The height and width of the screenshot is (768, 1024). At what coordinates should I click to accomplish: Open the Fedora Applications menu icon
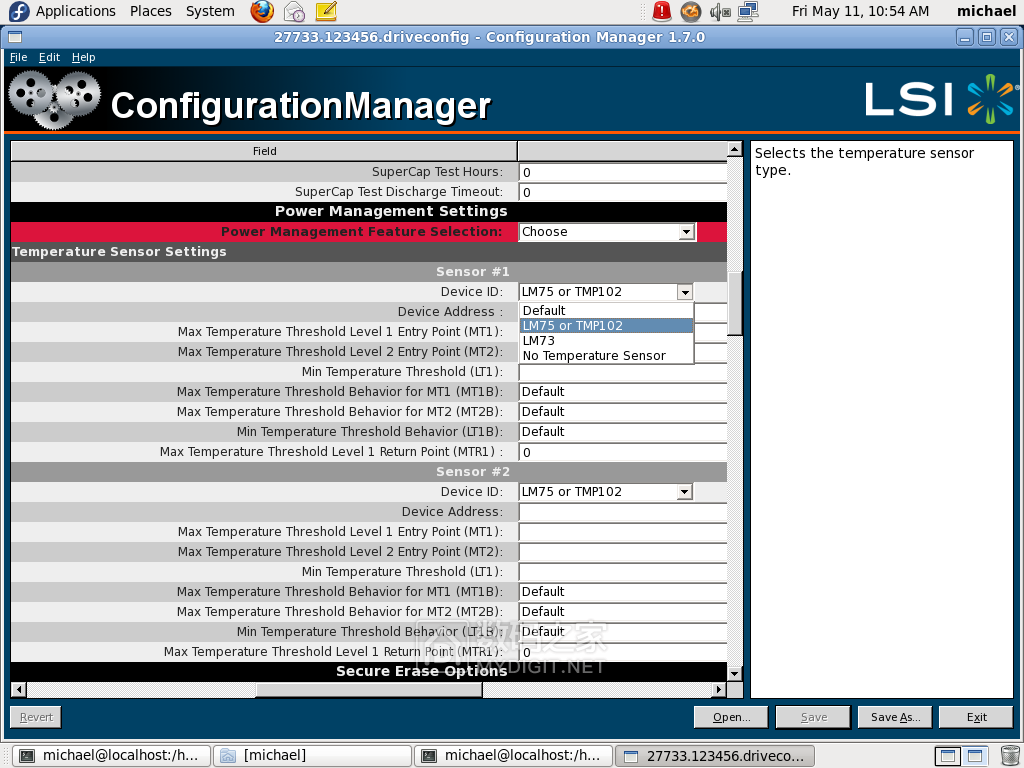point(18,11)
